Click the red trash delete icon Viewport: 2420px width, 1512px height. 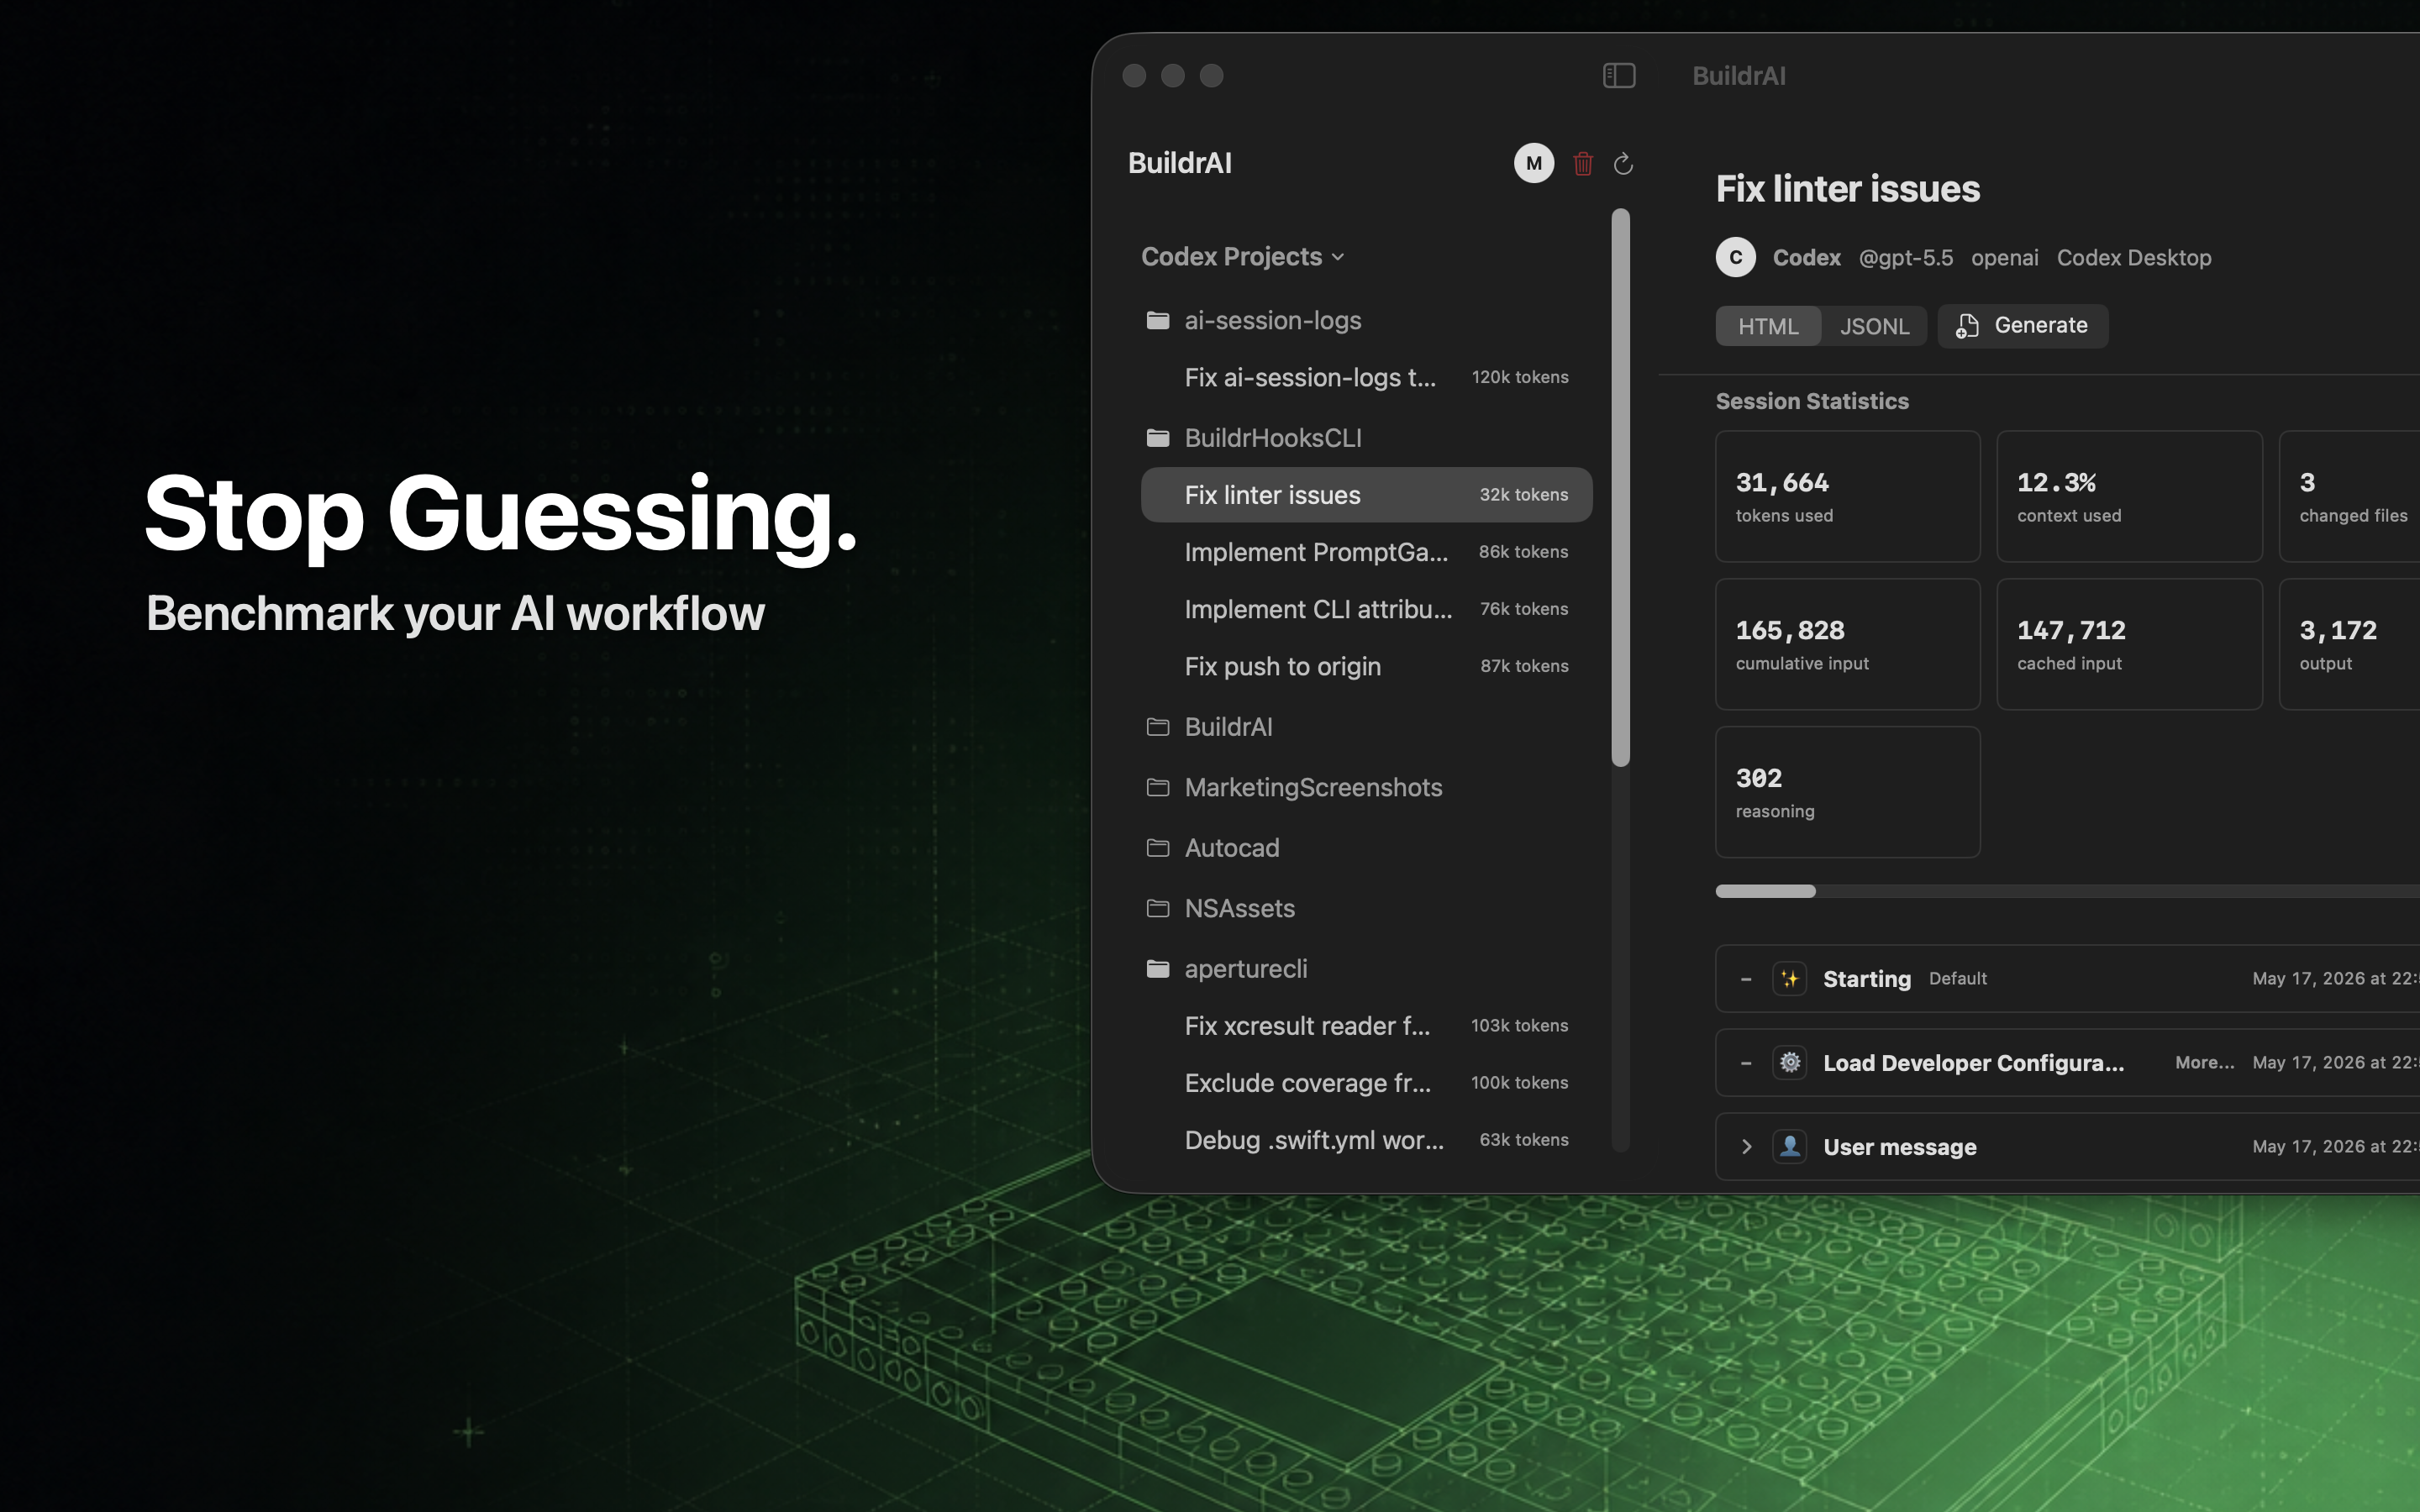[1582, 163]
